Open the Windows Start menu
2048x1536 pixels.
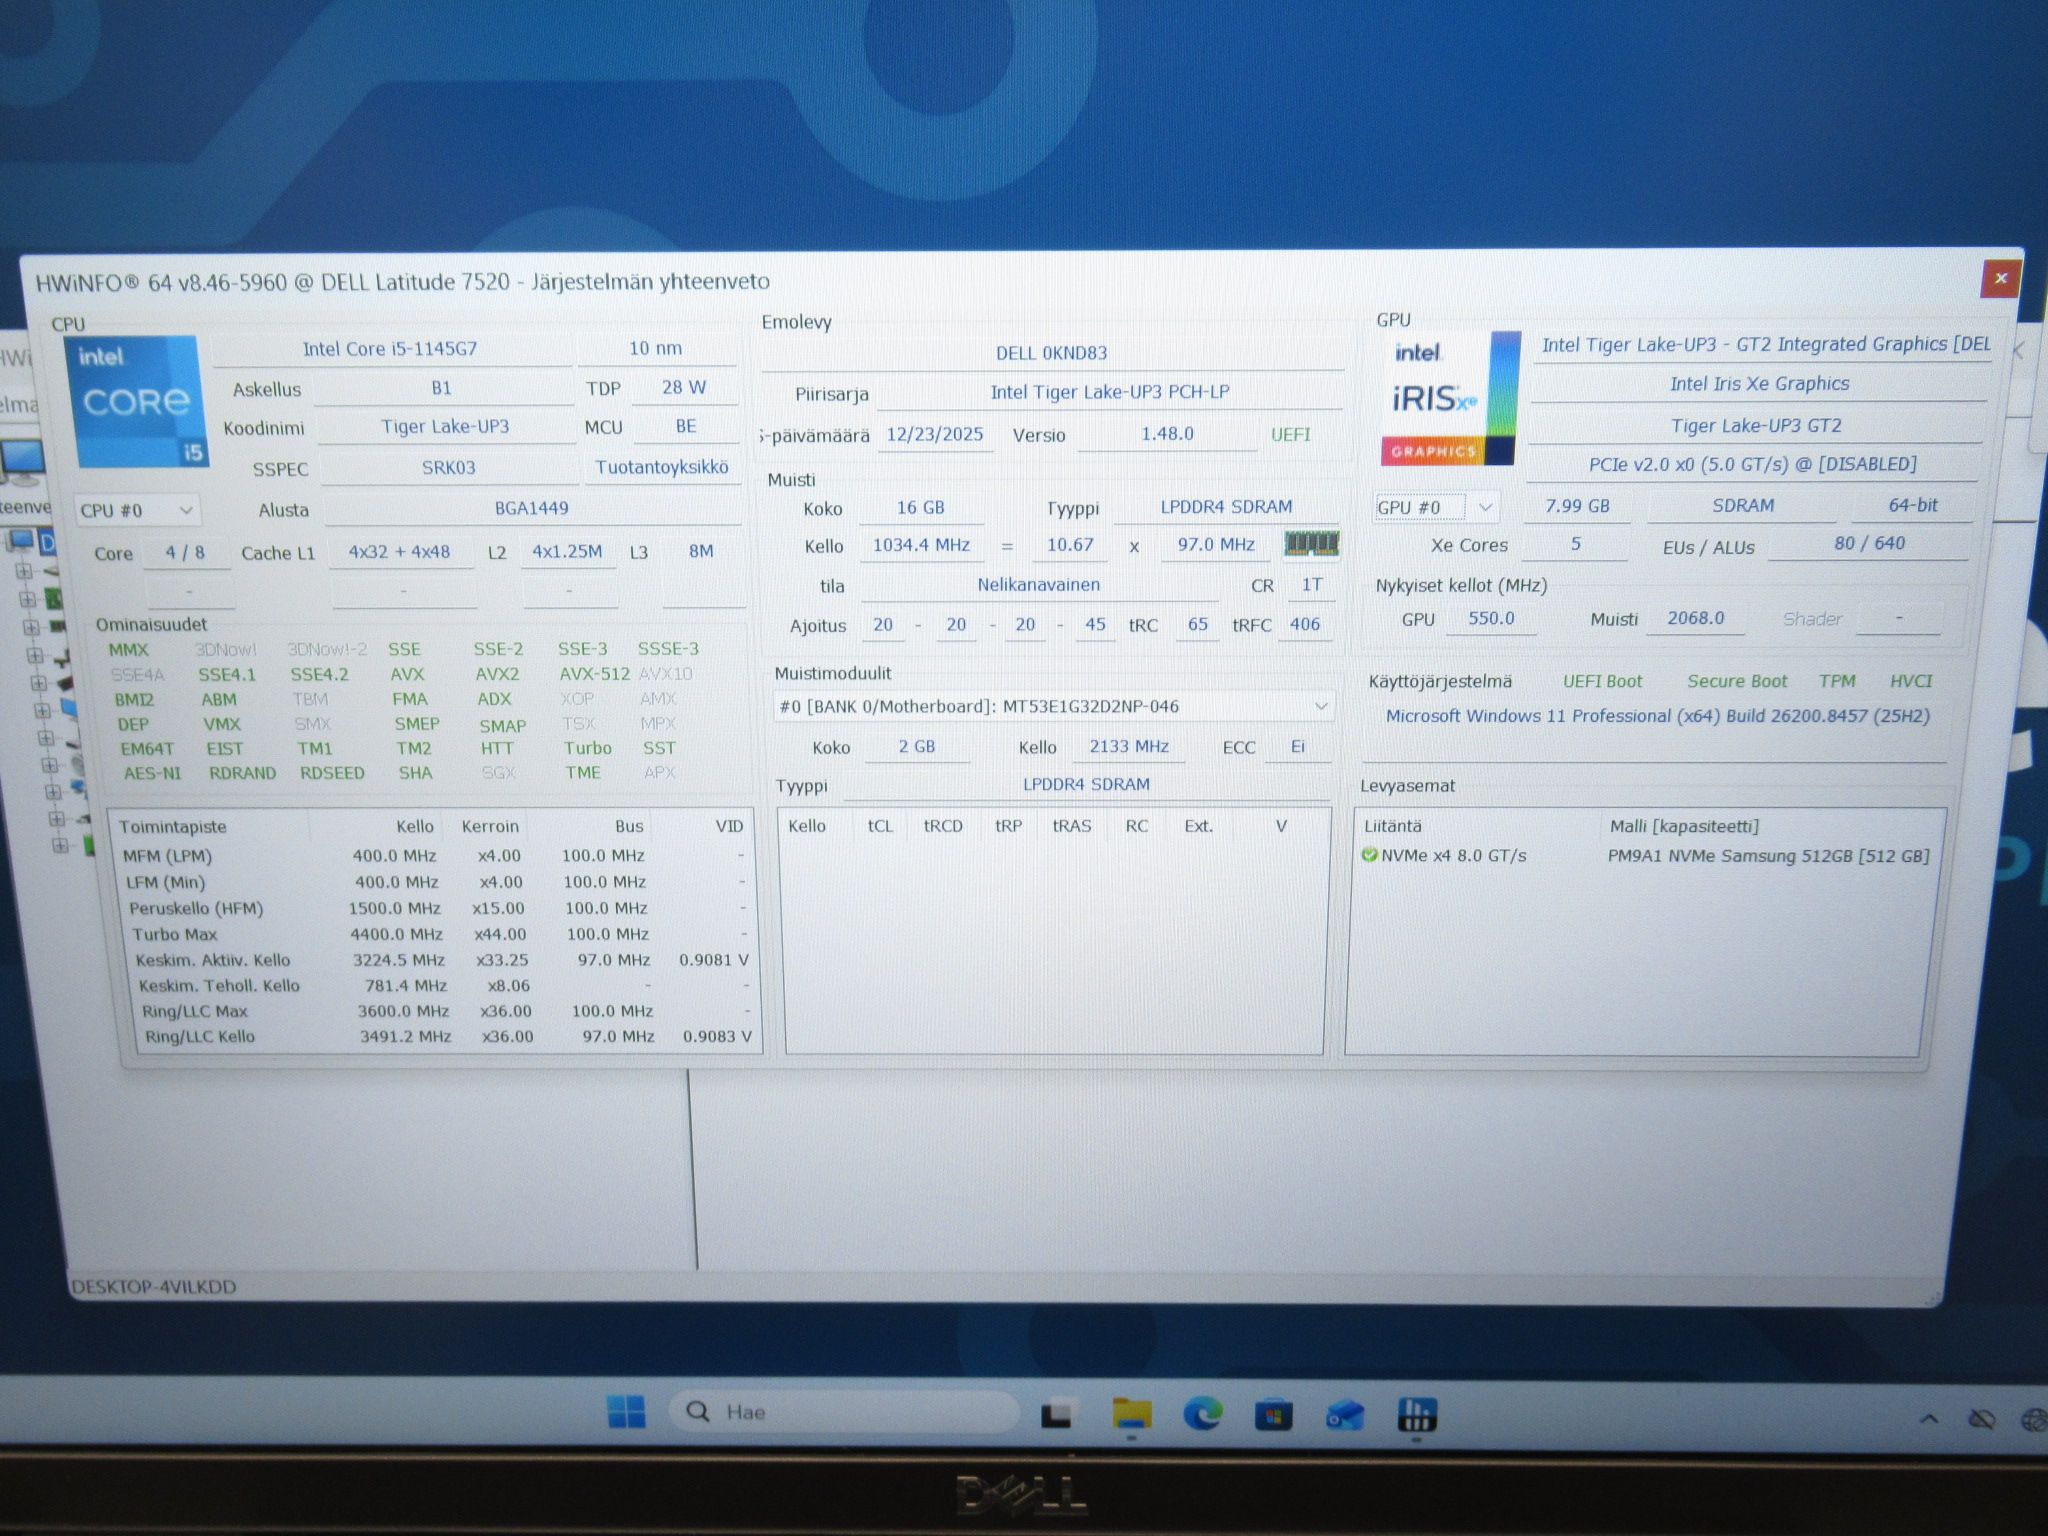coord(627,1412)
